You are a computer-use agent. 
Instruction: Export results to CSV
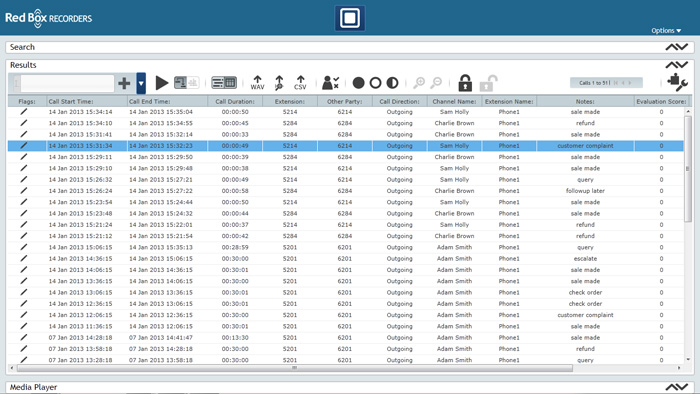pyautogui.click(x=300, y=83)
